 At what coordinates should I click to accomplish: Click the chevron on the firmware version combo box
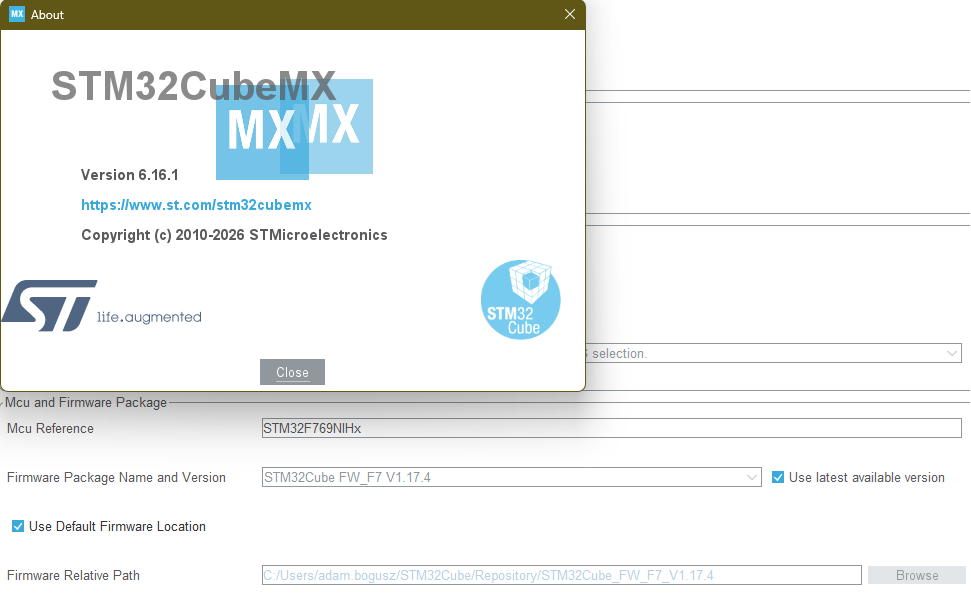click(x=751, y=477)
